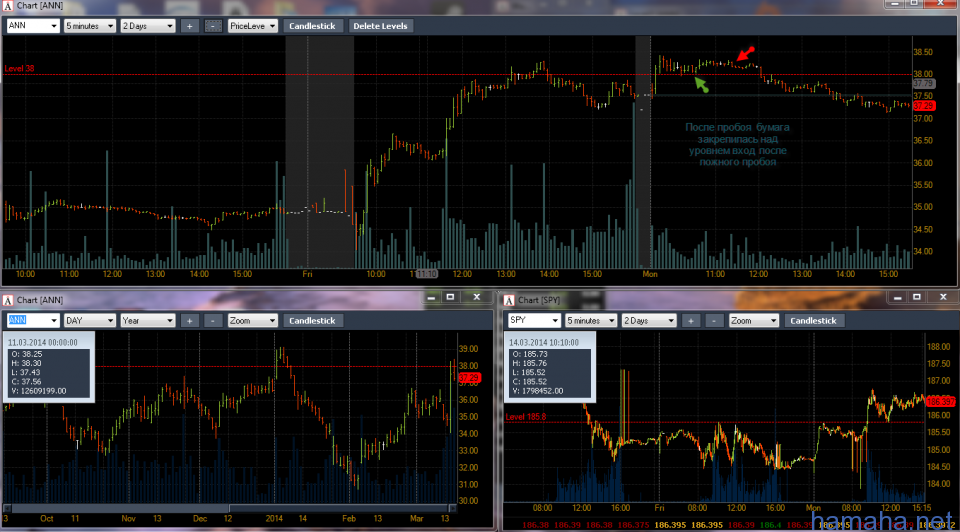
Task: Click minus zoom button in SPY chart
Action: [x=714, y=320]
